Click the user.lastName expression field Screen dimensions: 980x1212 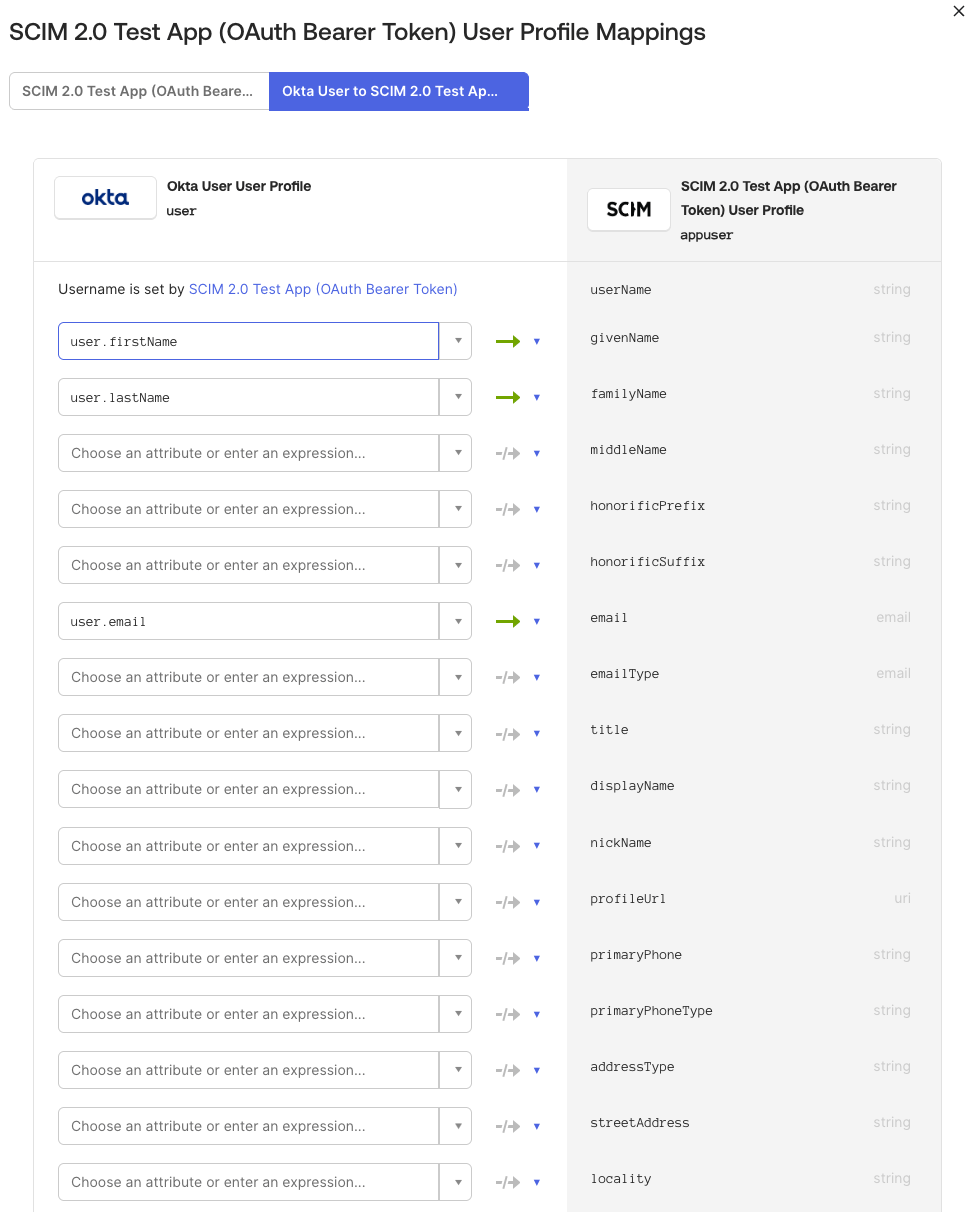[x=249, y=397]
